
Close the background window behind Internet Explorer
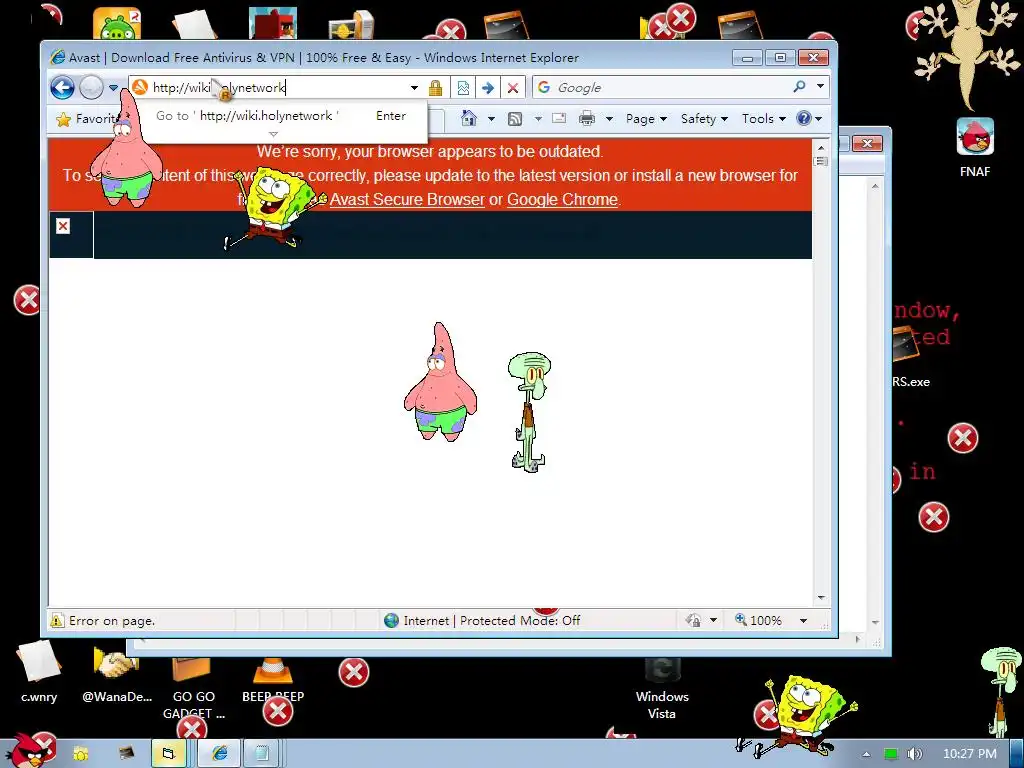pos(867,143)
